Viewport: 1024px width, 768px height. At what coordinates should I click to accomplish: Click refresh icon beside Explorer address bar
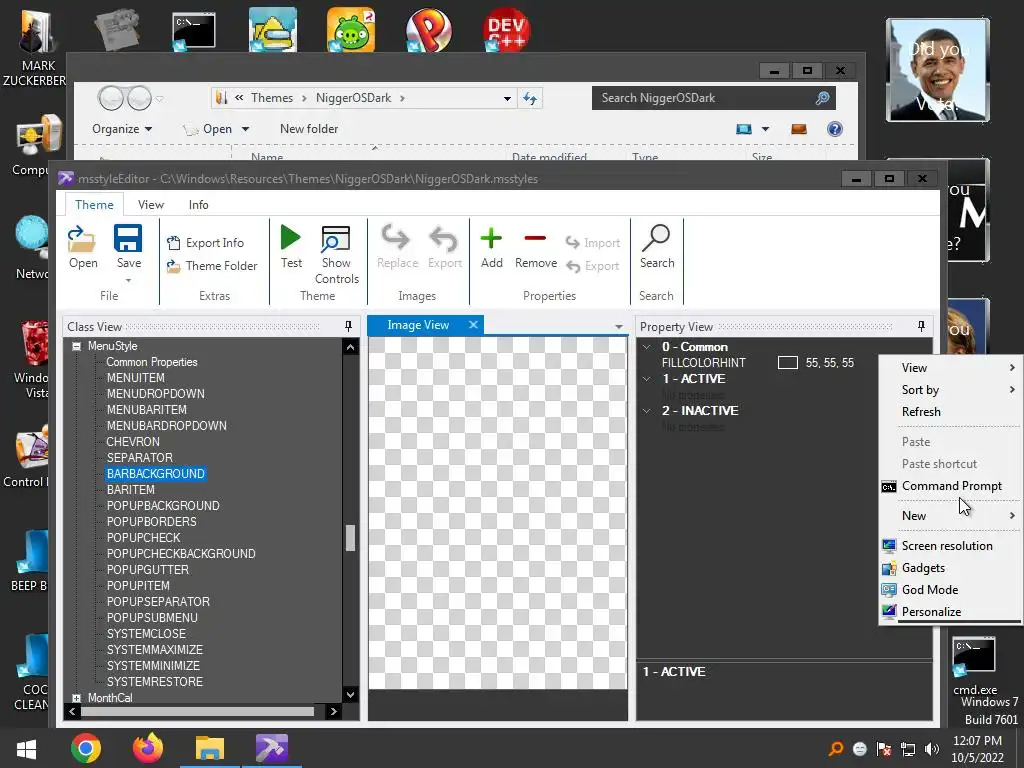530,98
